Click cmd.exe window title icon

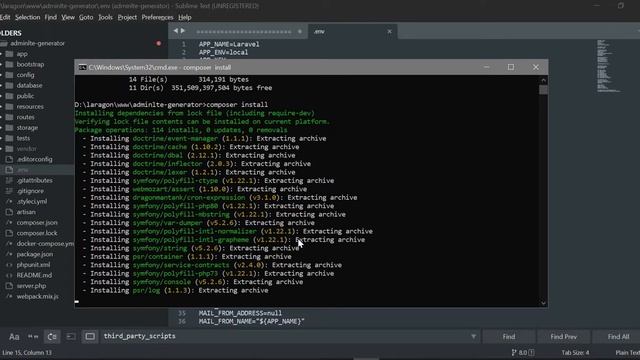coord(82,67)
